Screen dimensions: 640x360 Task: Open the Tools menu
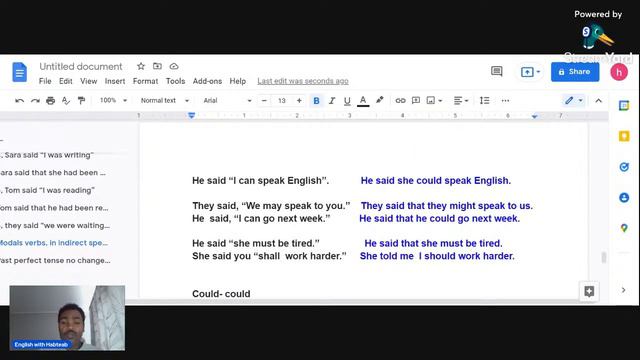point(176,81)
